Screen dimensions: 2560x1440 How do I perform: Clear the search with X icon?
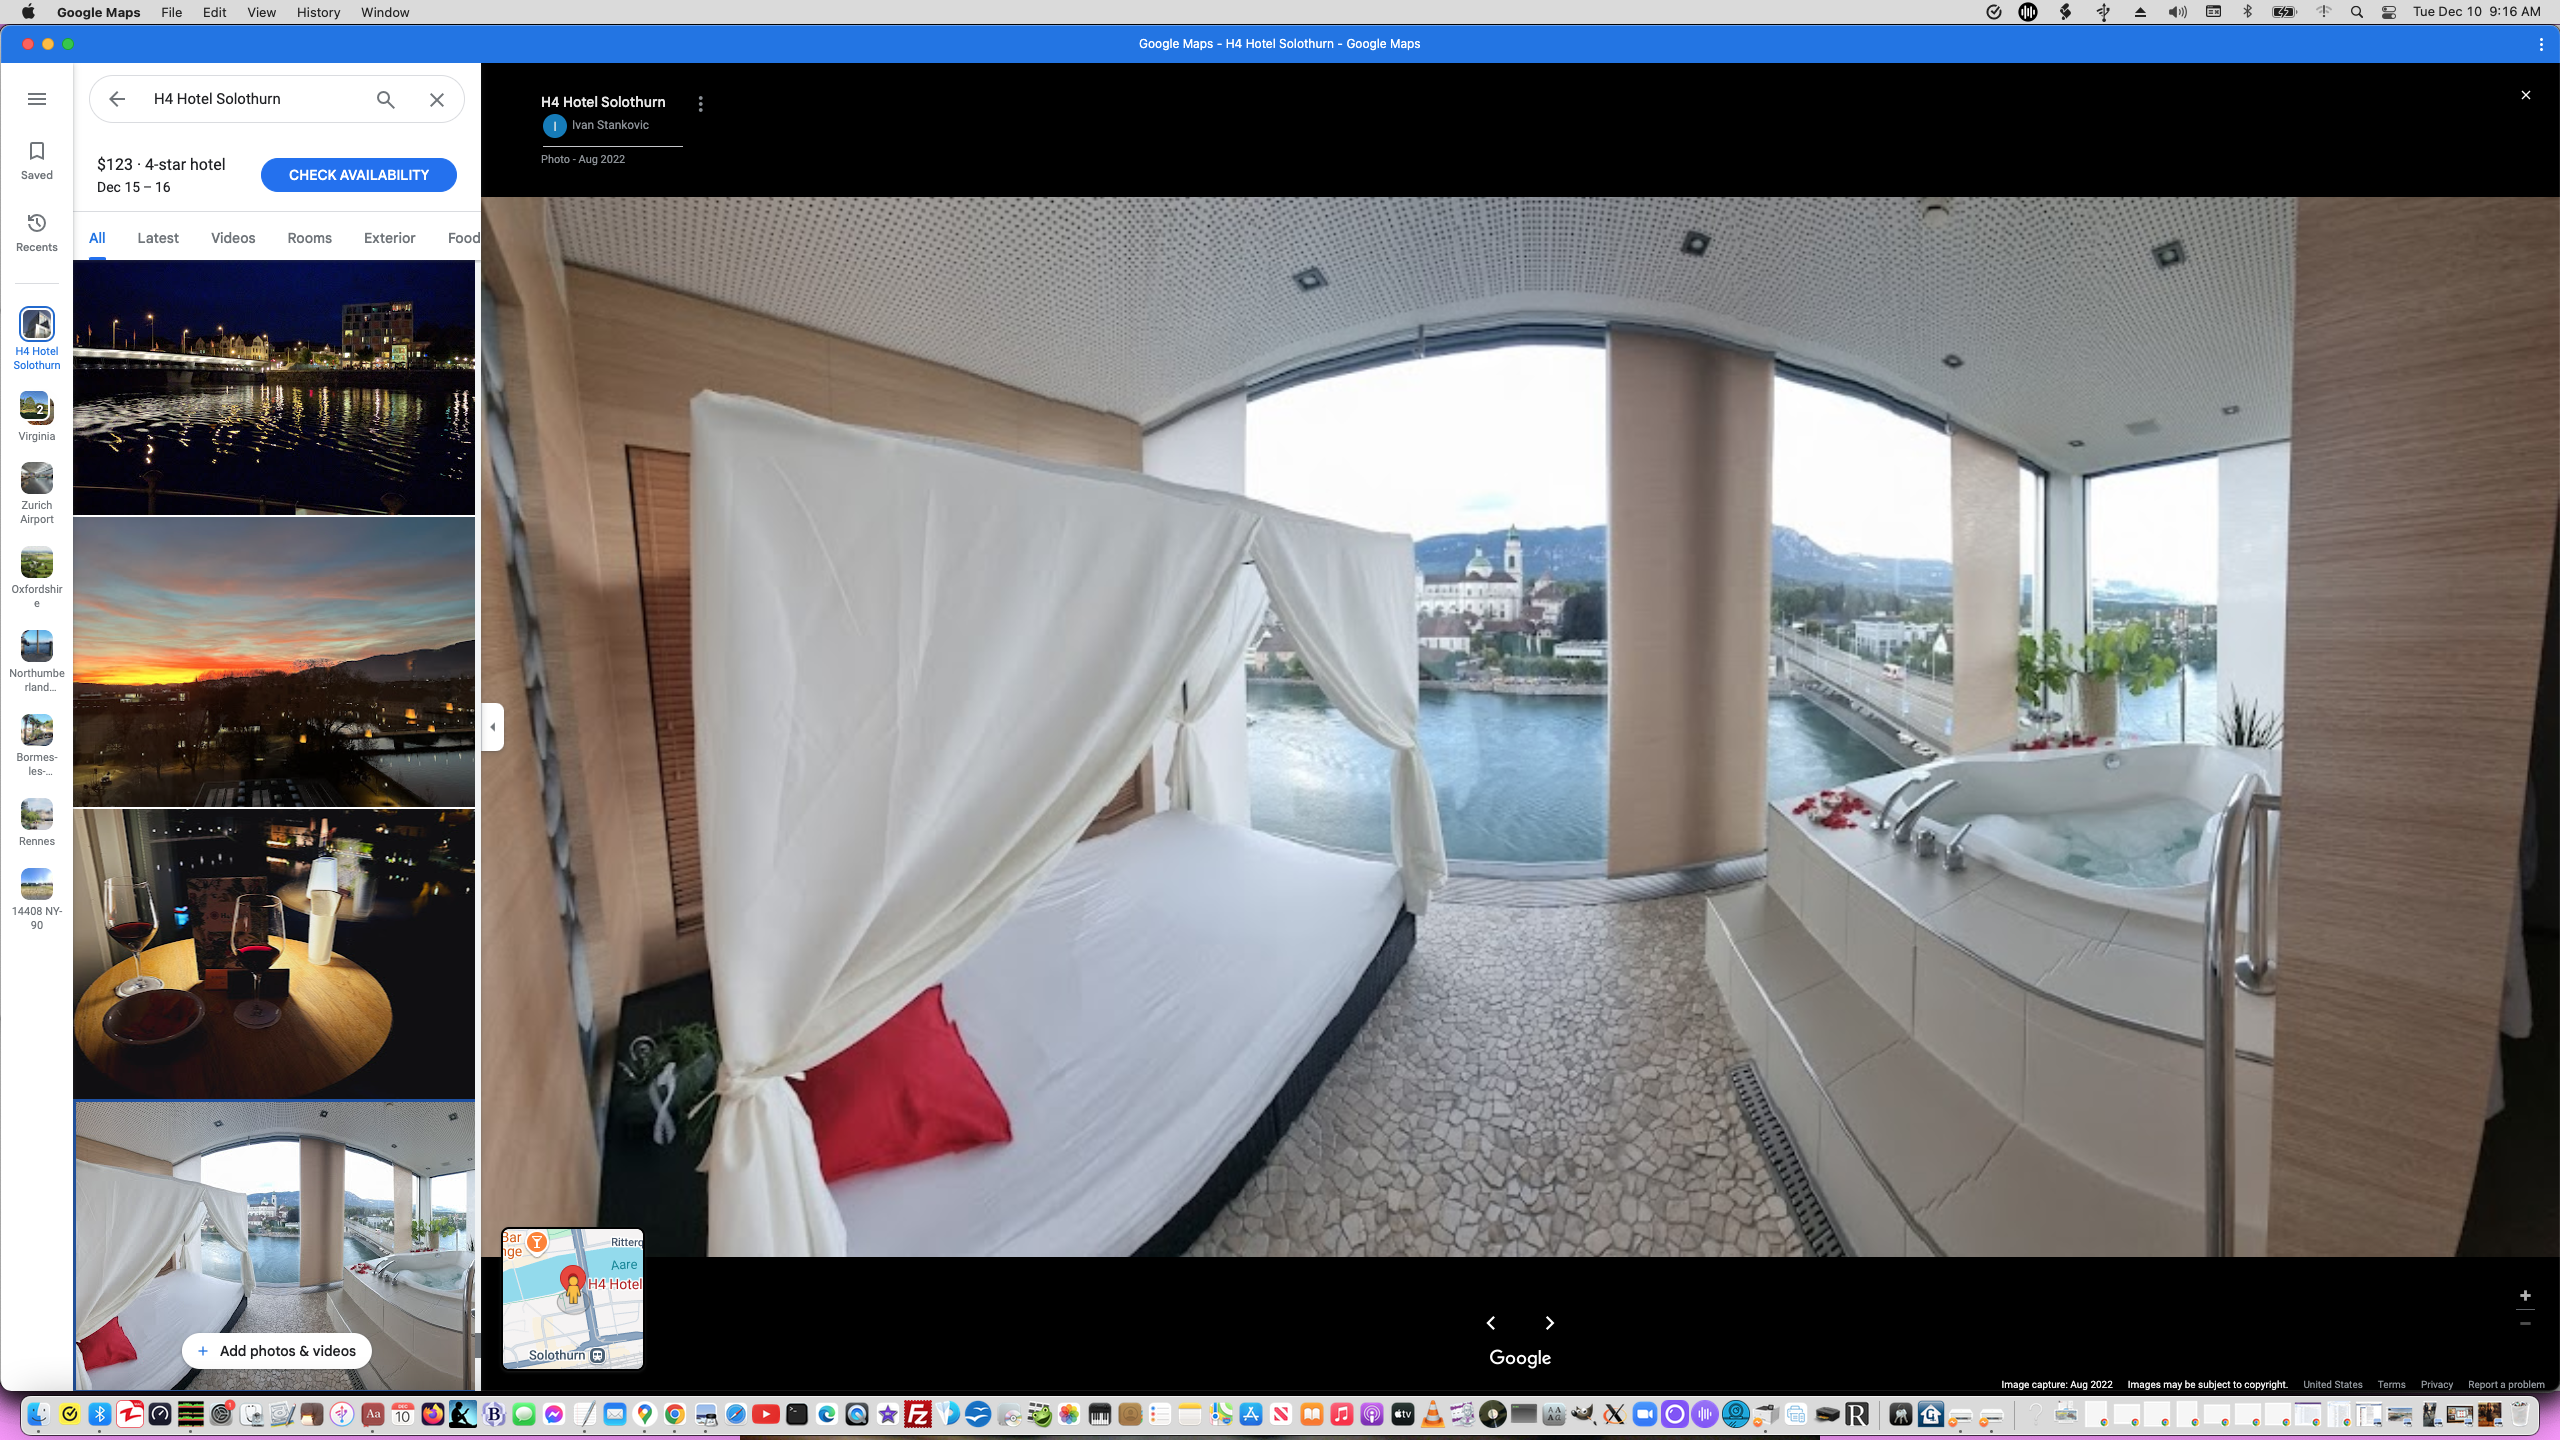[x=437, y=99]
